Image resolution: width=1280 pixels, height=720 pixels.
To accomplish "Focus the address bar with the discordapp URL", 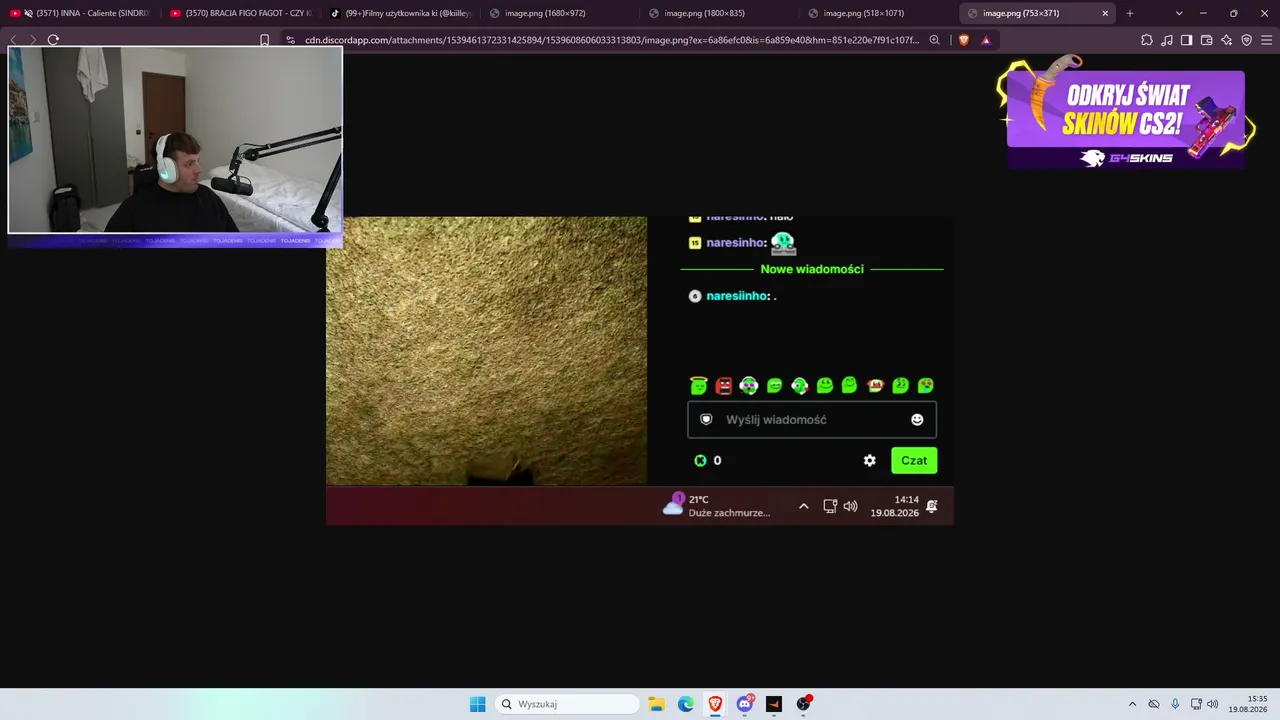I will coord(612,40).
